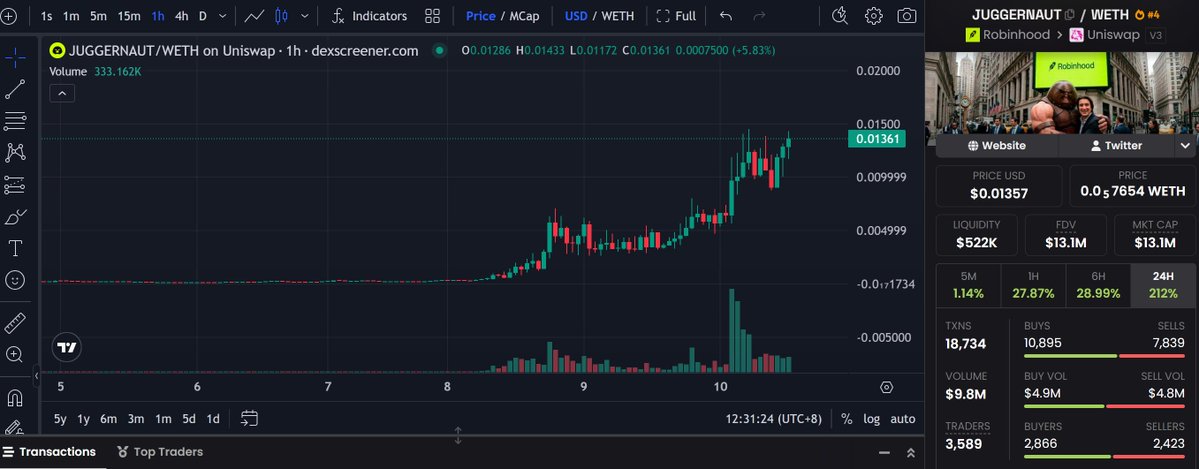Open the chart style dropdown arrow
Viewport: 1199px width, 469px height.
(x=305, y=16)
